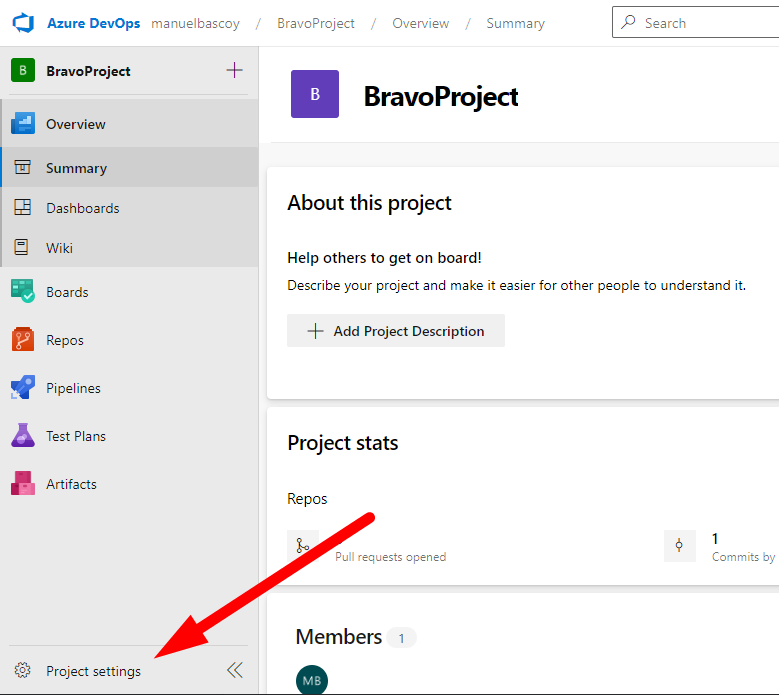Click the Azure DevOps logo icon

coord(23,23)
